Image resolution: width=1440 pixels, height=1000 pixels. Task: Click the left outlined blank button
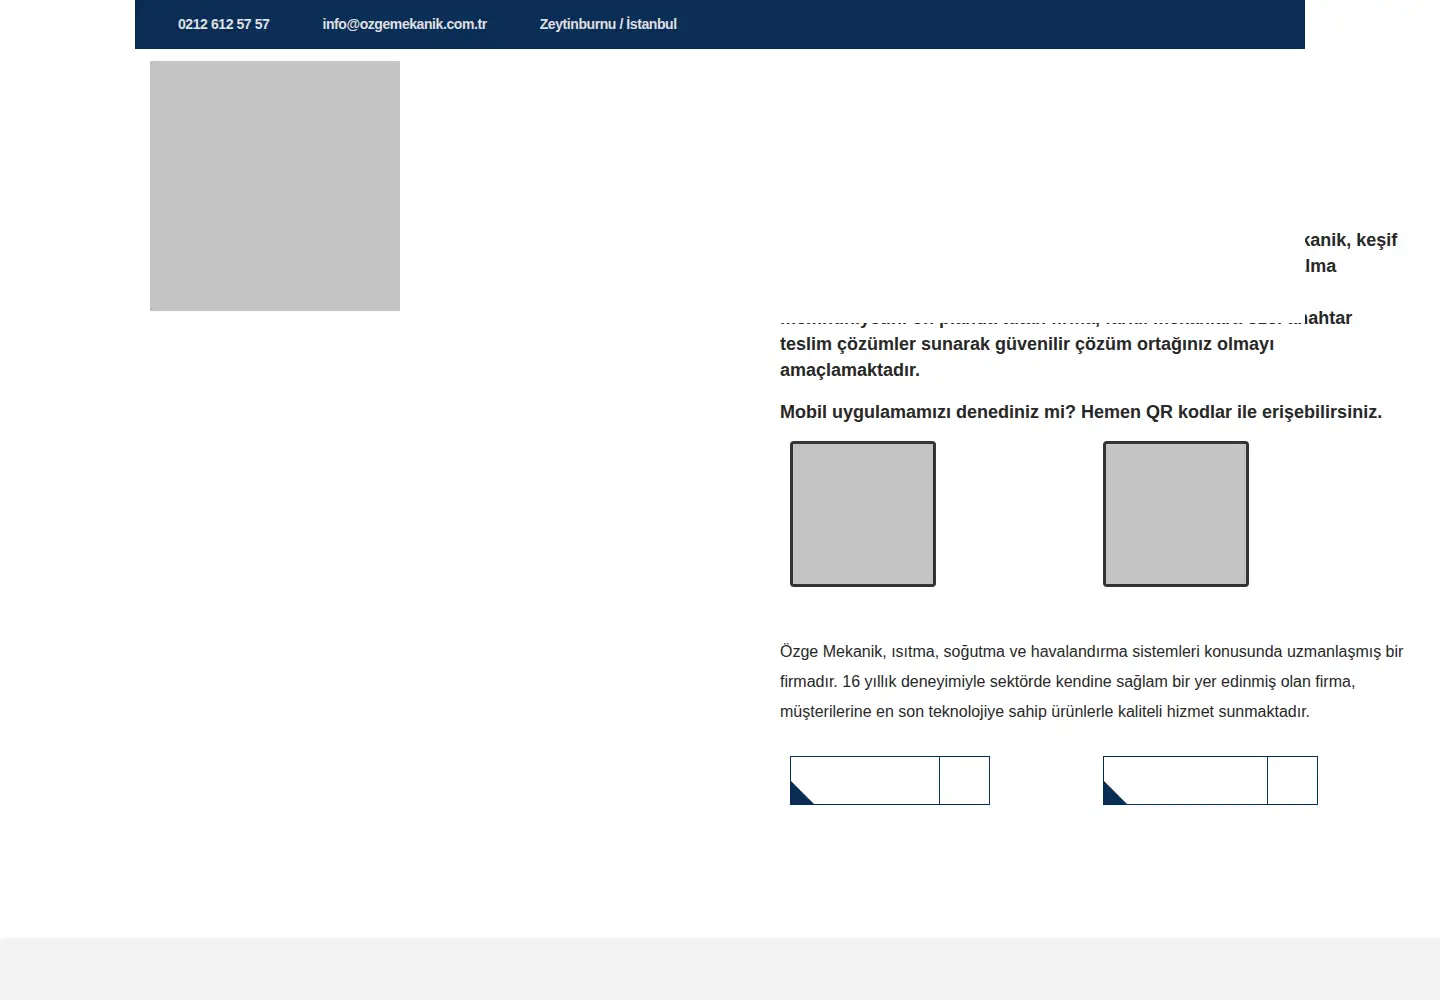(x=890, y=780)
